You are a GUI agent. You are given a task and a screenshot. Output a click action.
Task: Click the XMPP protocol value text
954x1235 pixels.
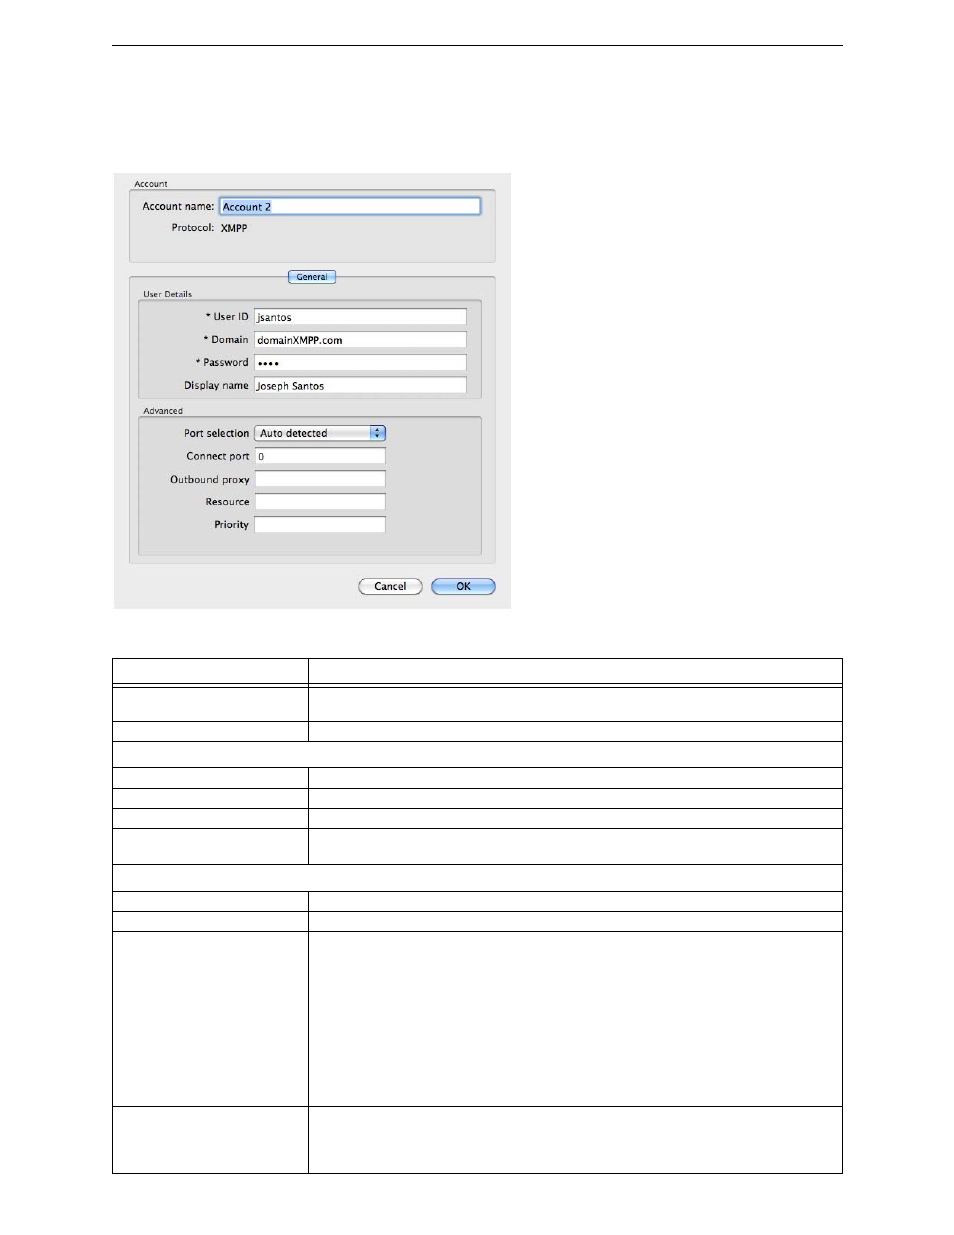click(x=234, y=228)
